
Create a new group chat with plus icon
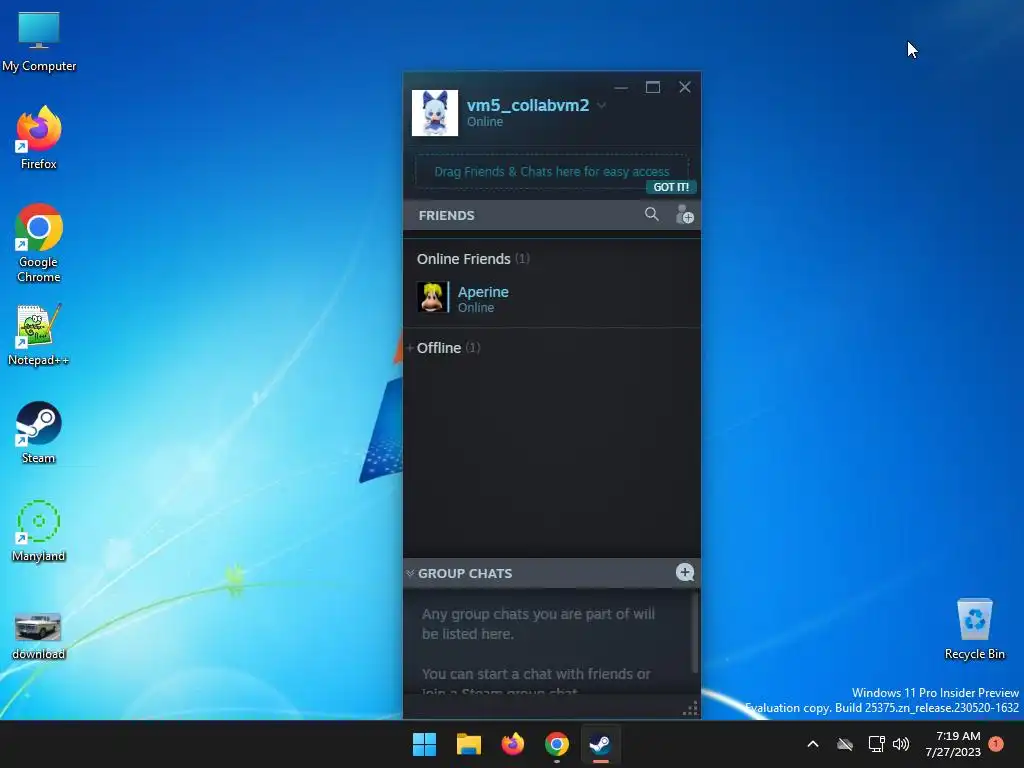684,573
